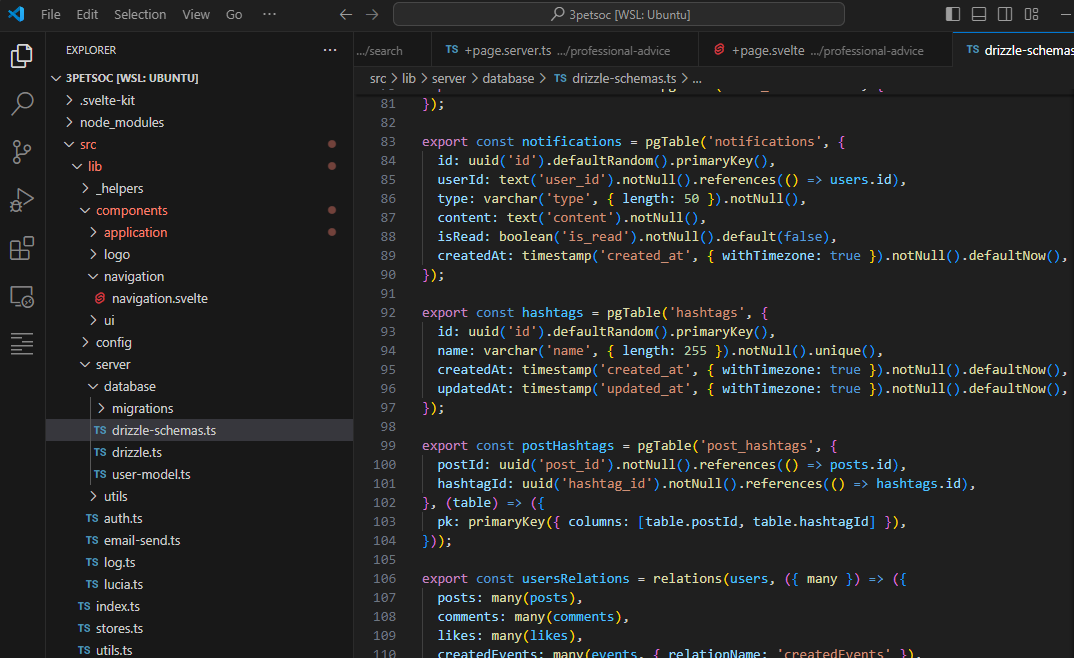Open the Explorer view in the activity bar
The width and height of the screenshot is (1074, 658).
pyautogui.click(x=21, y=56)
